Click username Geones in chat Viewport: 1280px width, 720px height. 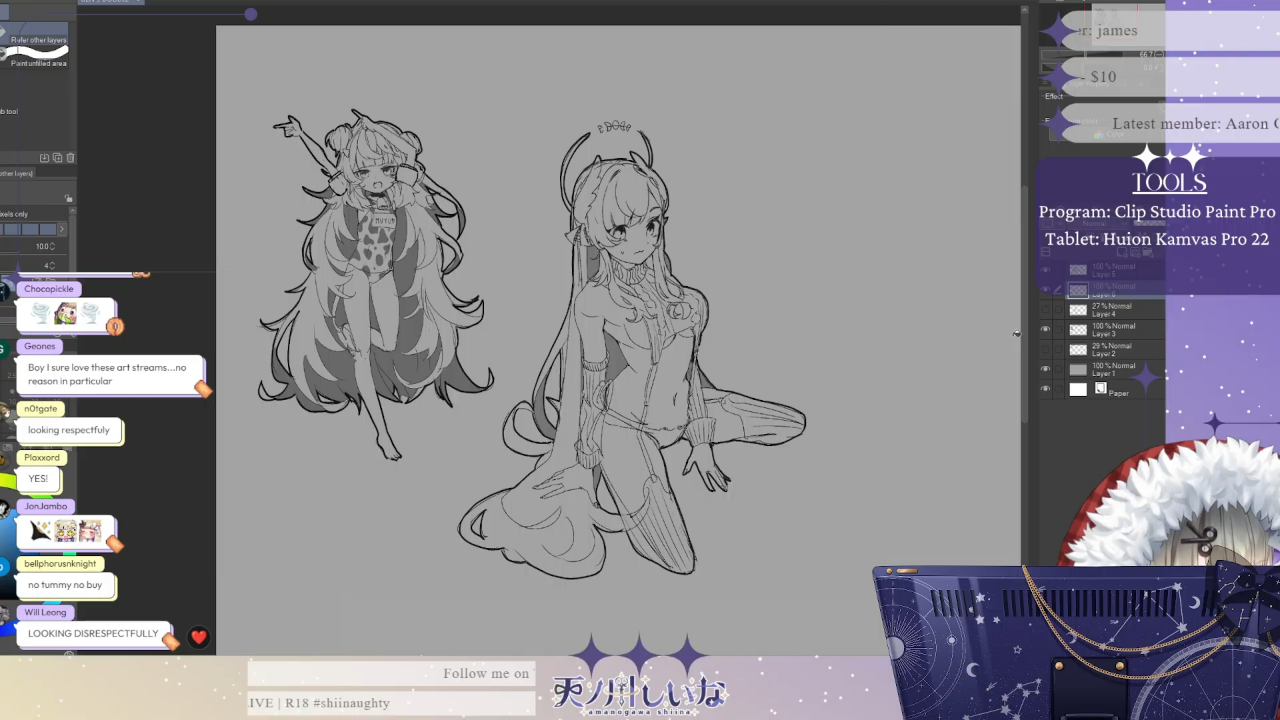(x=40, y=346)
